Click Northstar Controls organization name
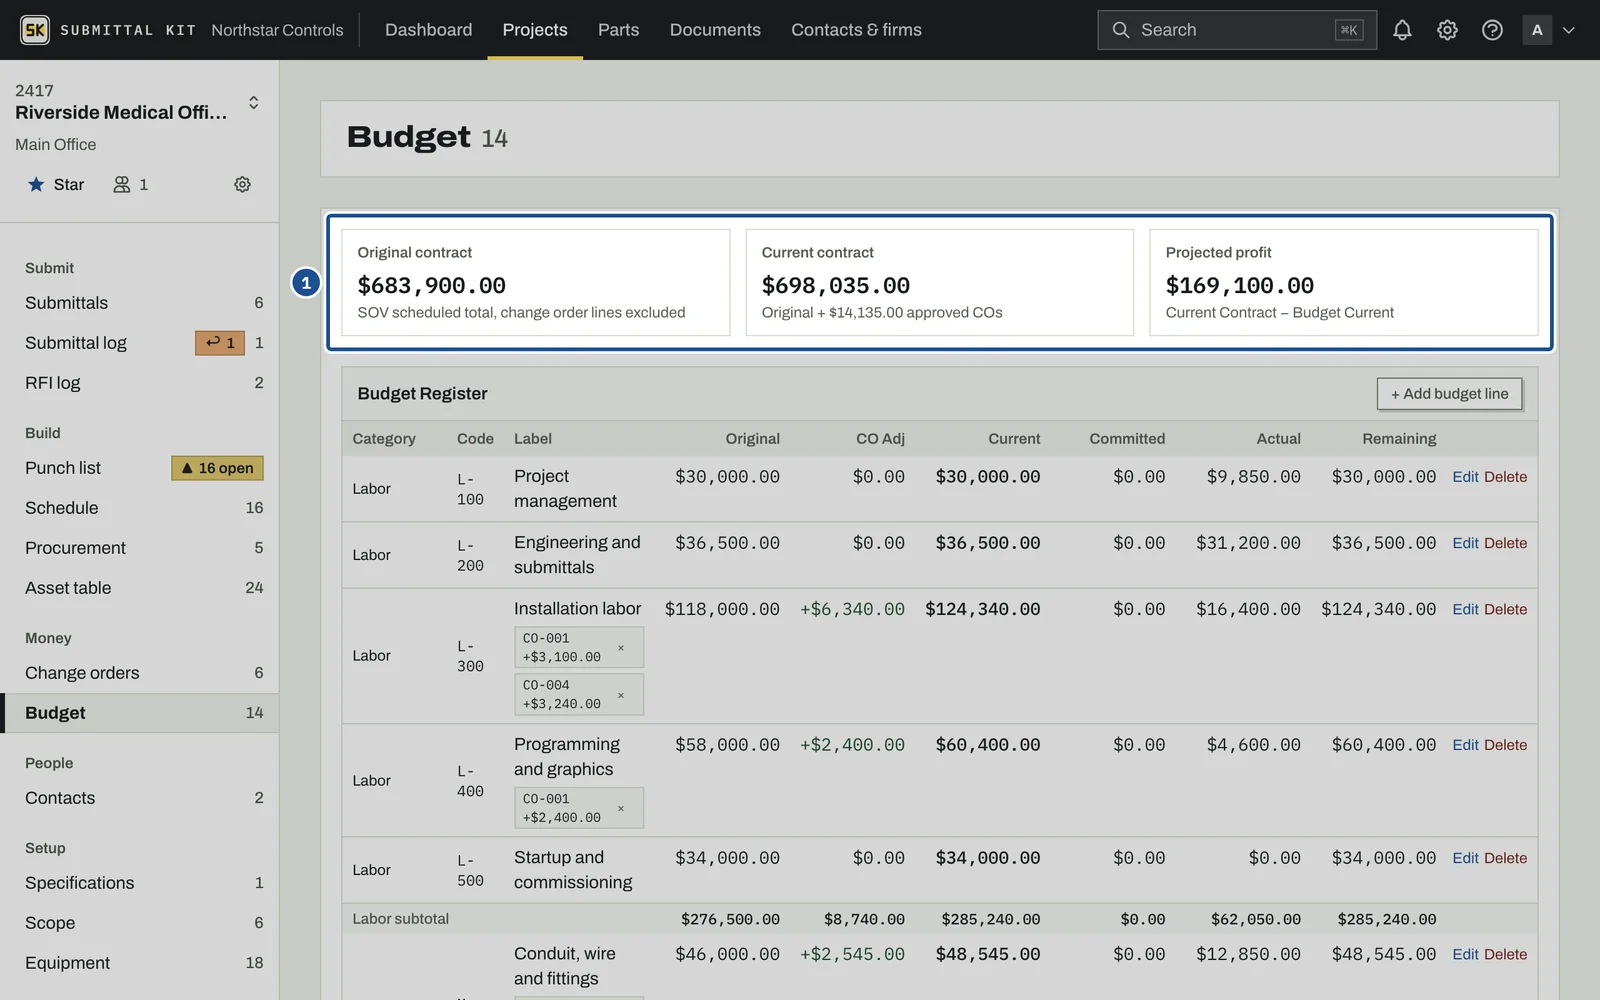 click(277, 30)
